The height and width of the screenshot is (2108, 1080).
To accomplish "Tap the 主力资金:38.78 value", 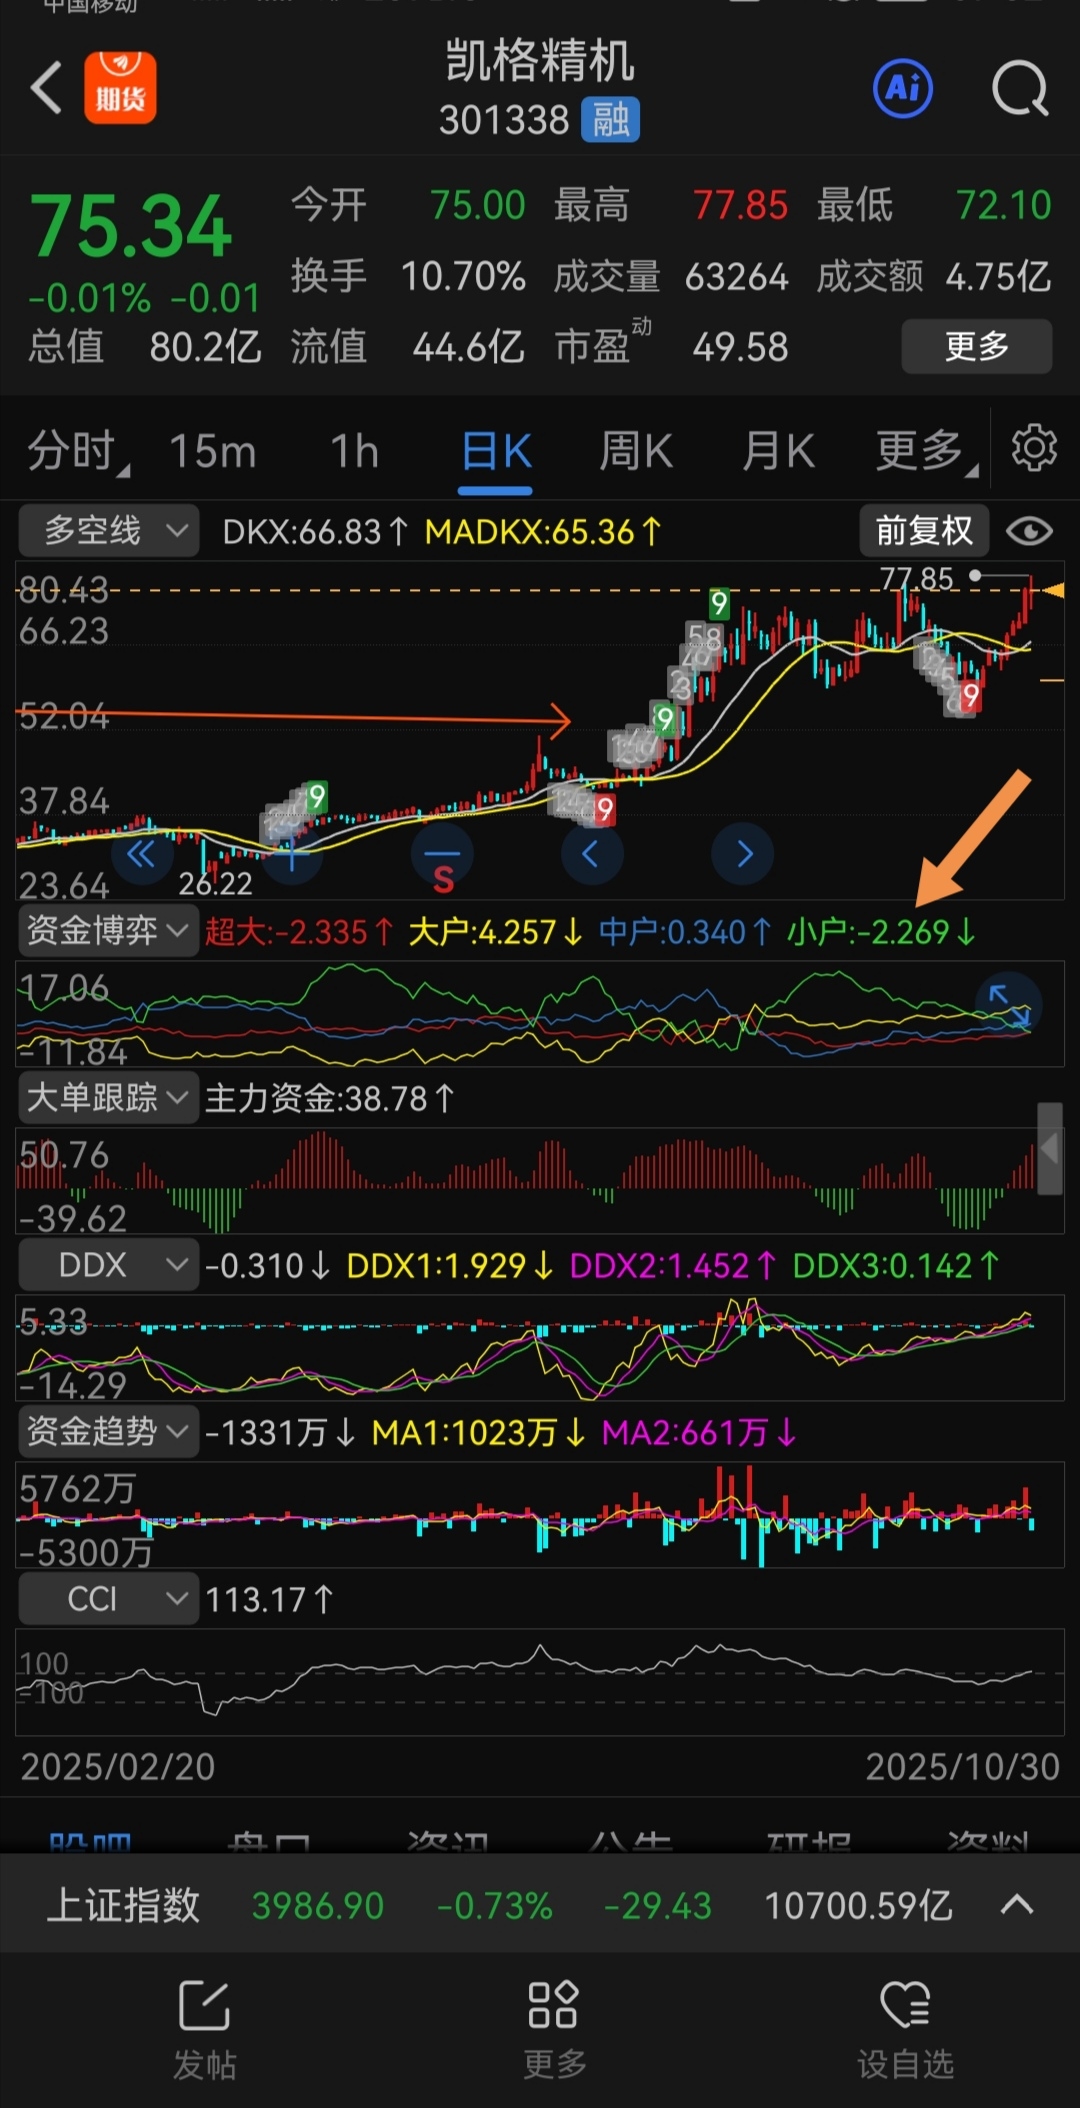I will 330,1098.
